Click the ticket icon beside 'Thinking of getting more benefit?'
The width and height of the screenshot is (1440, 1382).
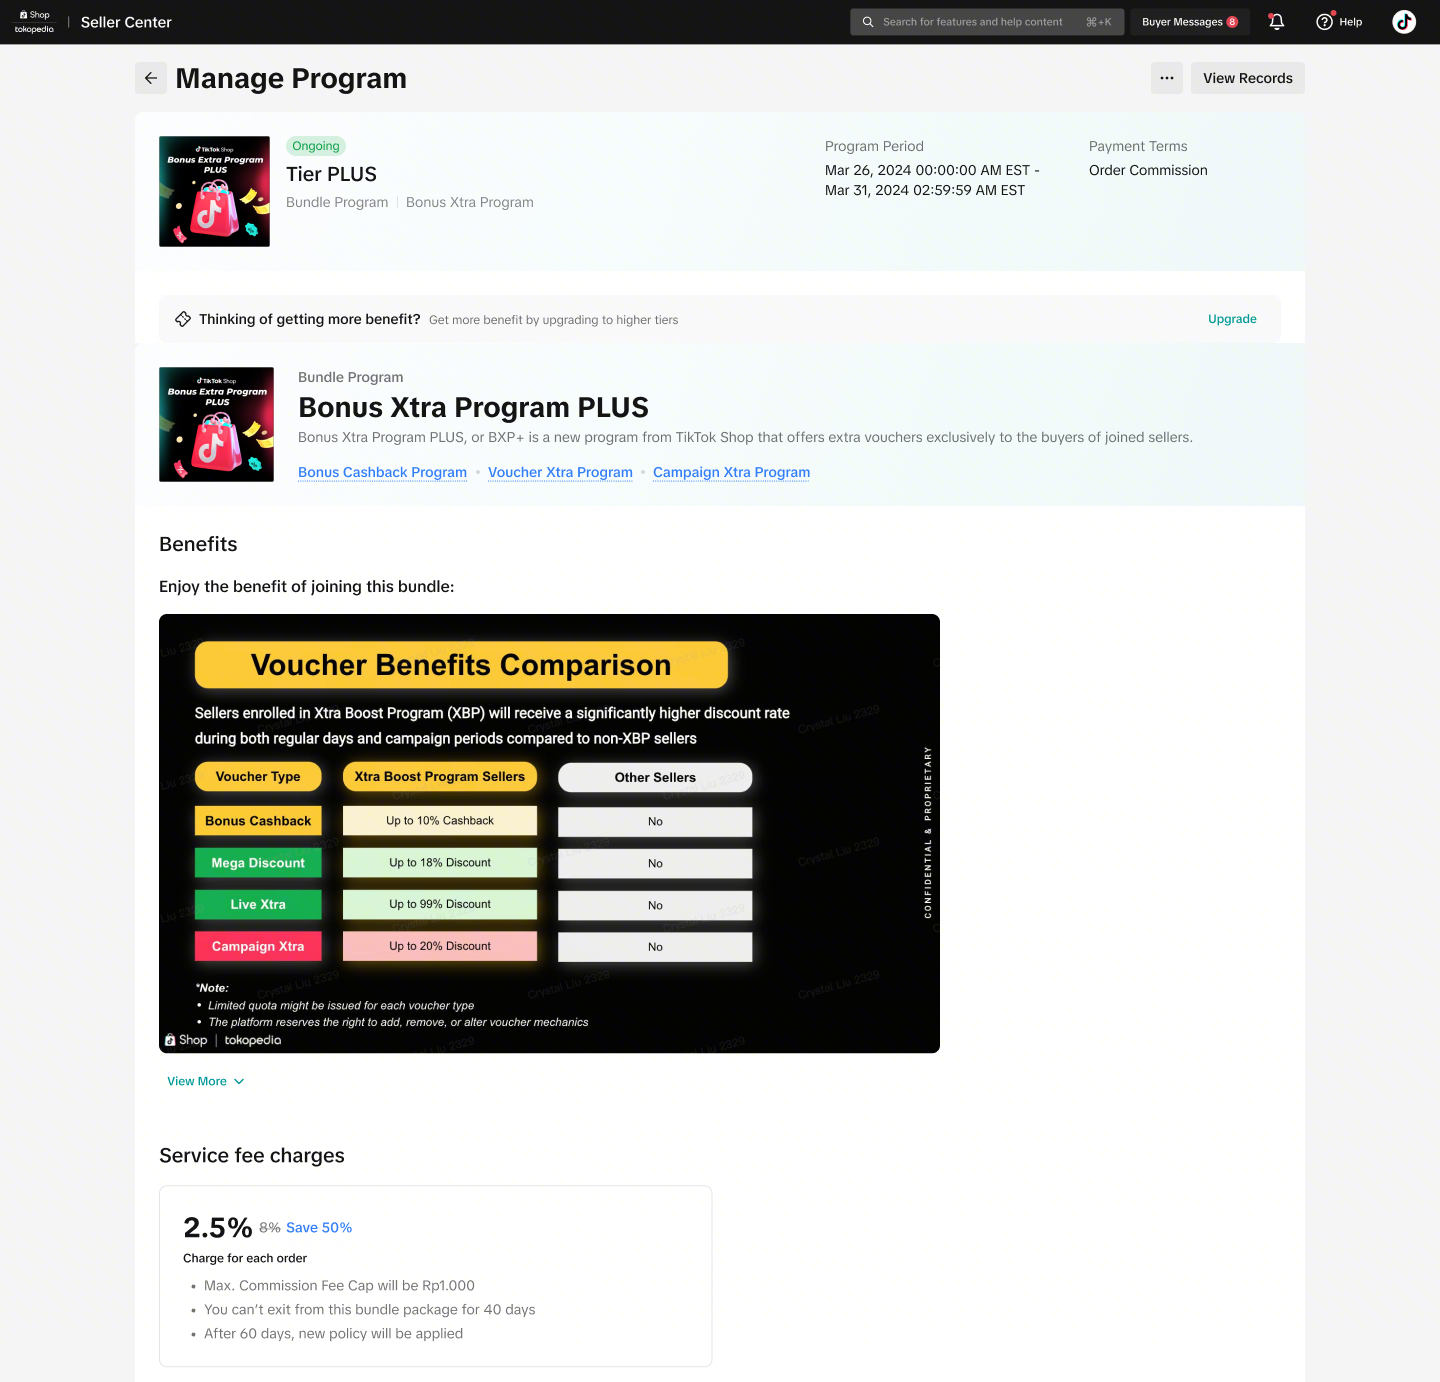tap(183, 319)
